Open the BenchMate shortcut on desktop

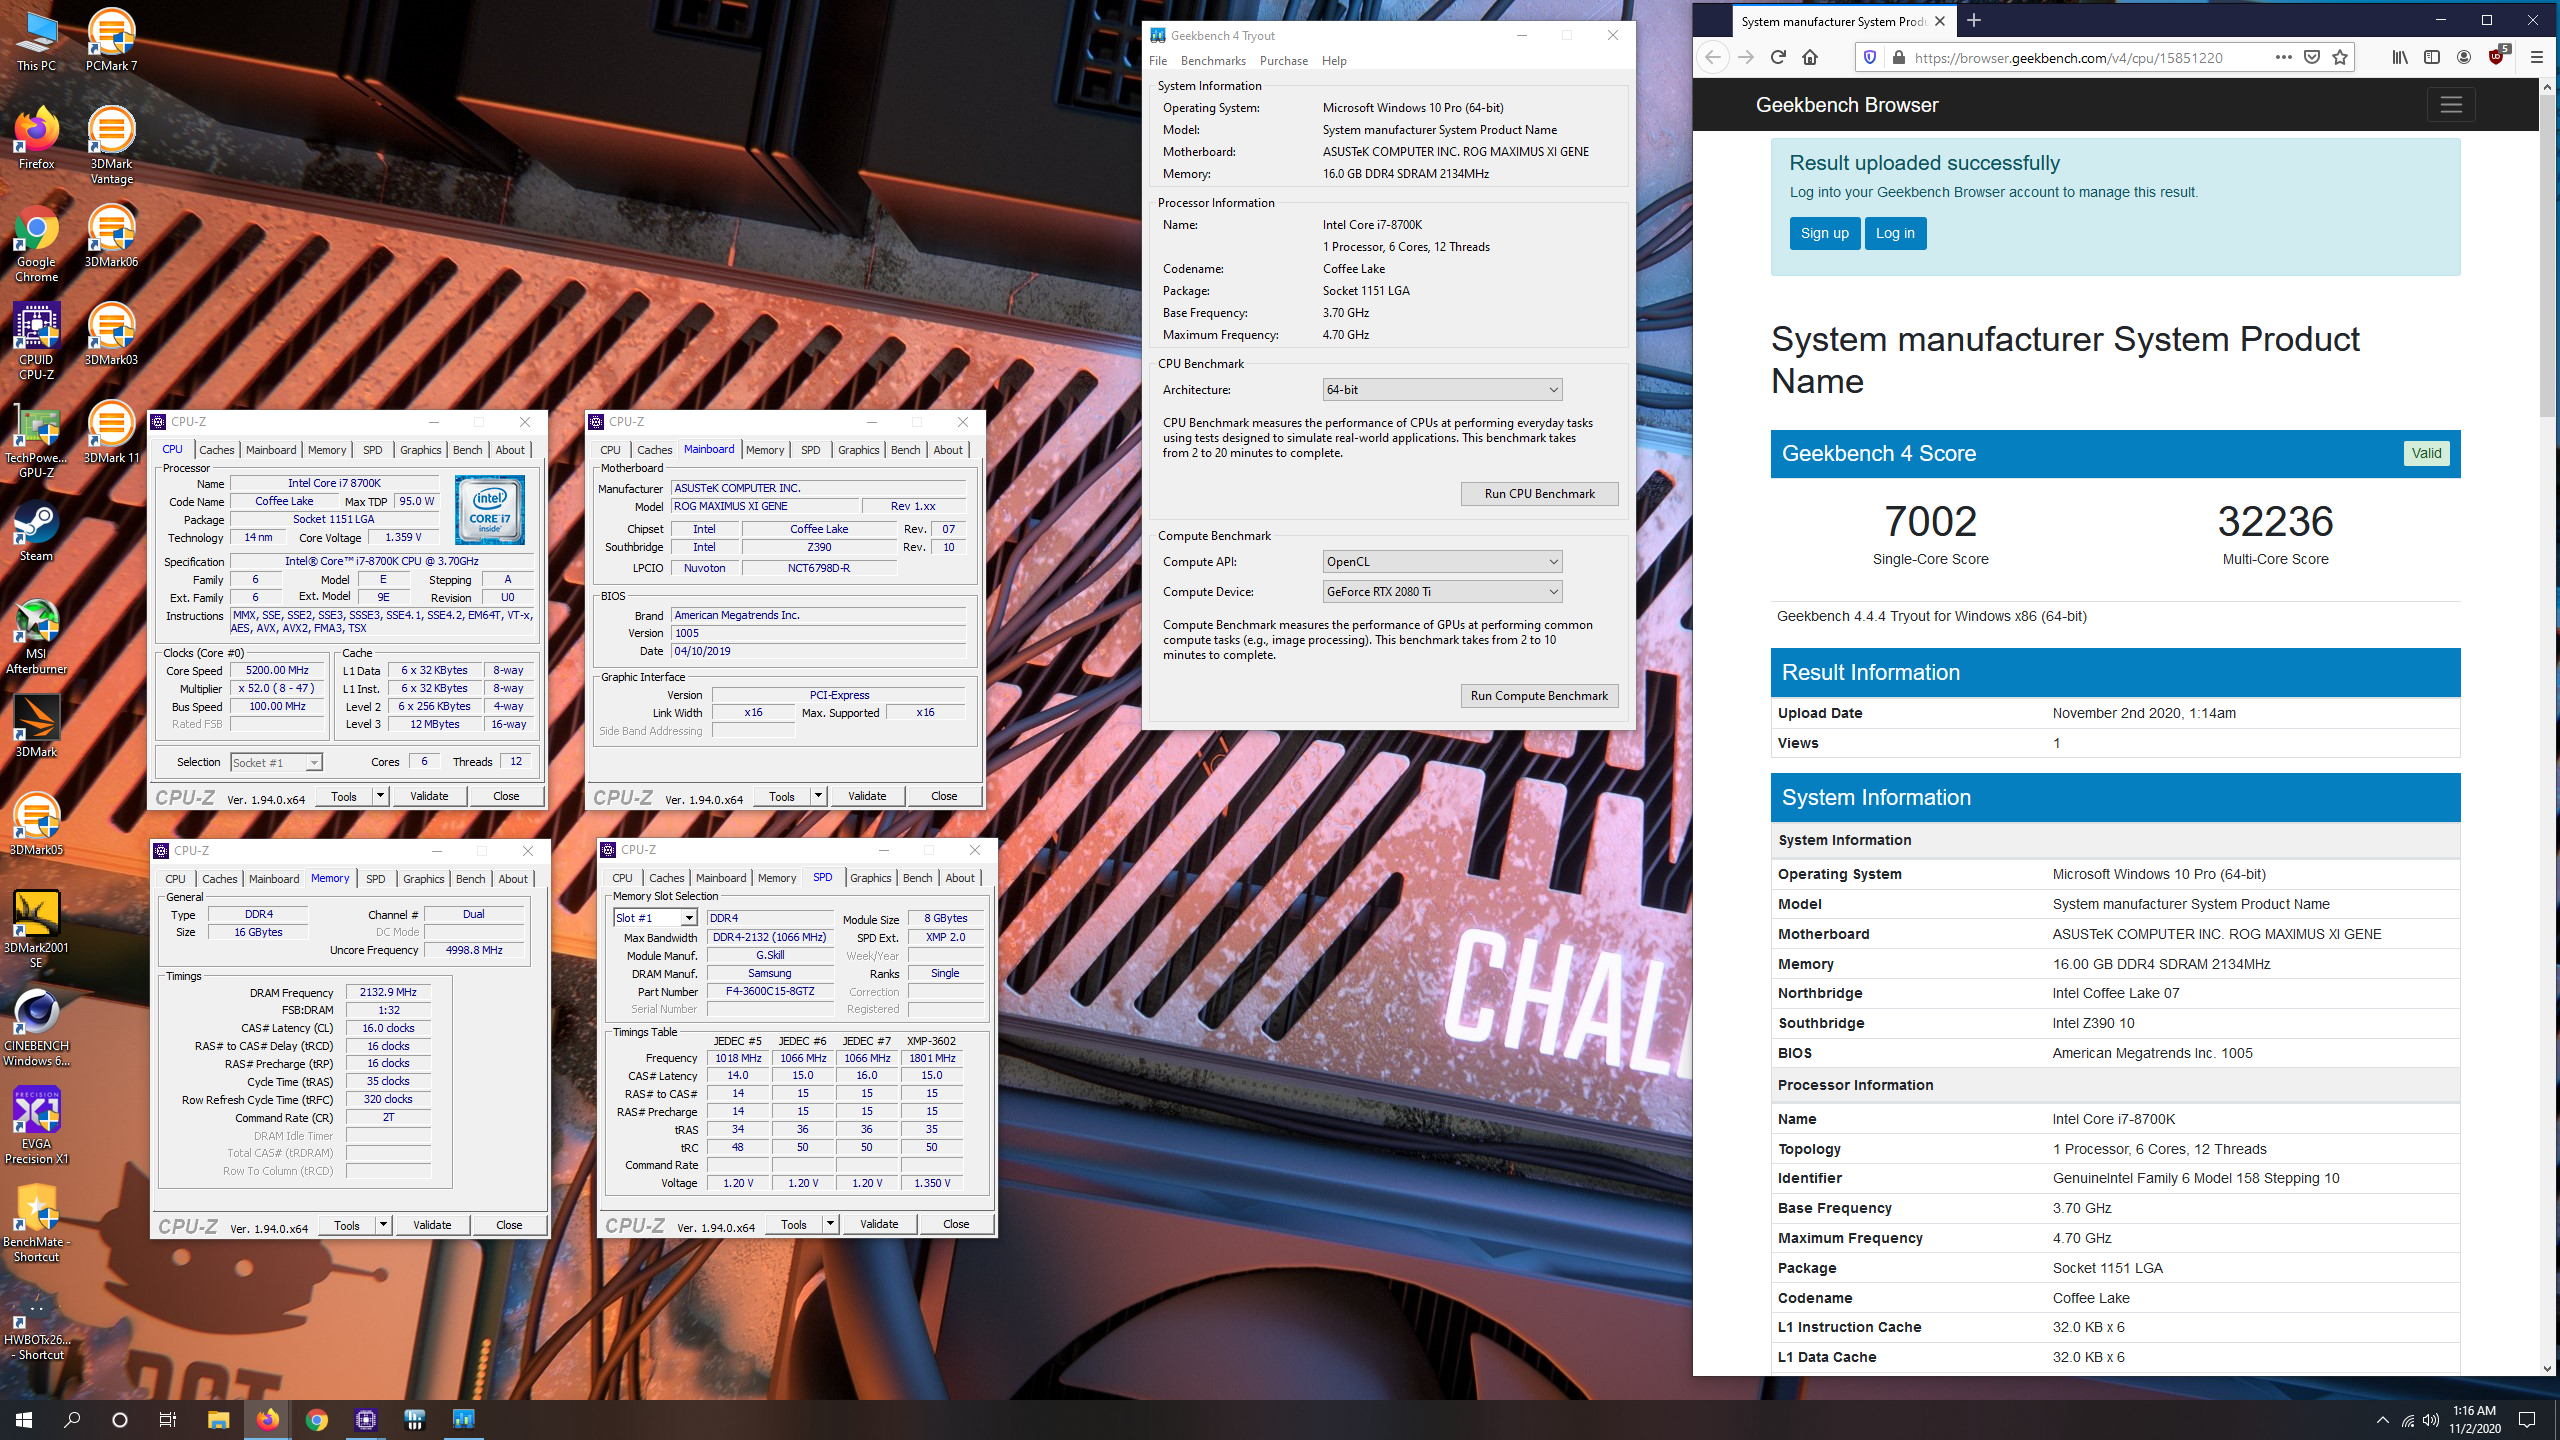tap(36, 1223)
